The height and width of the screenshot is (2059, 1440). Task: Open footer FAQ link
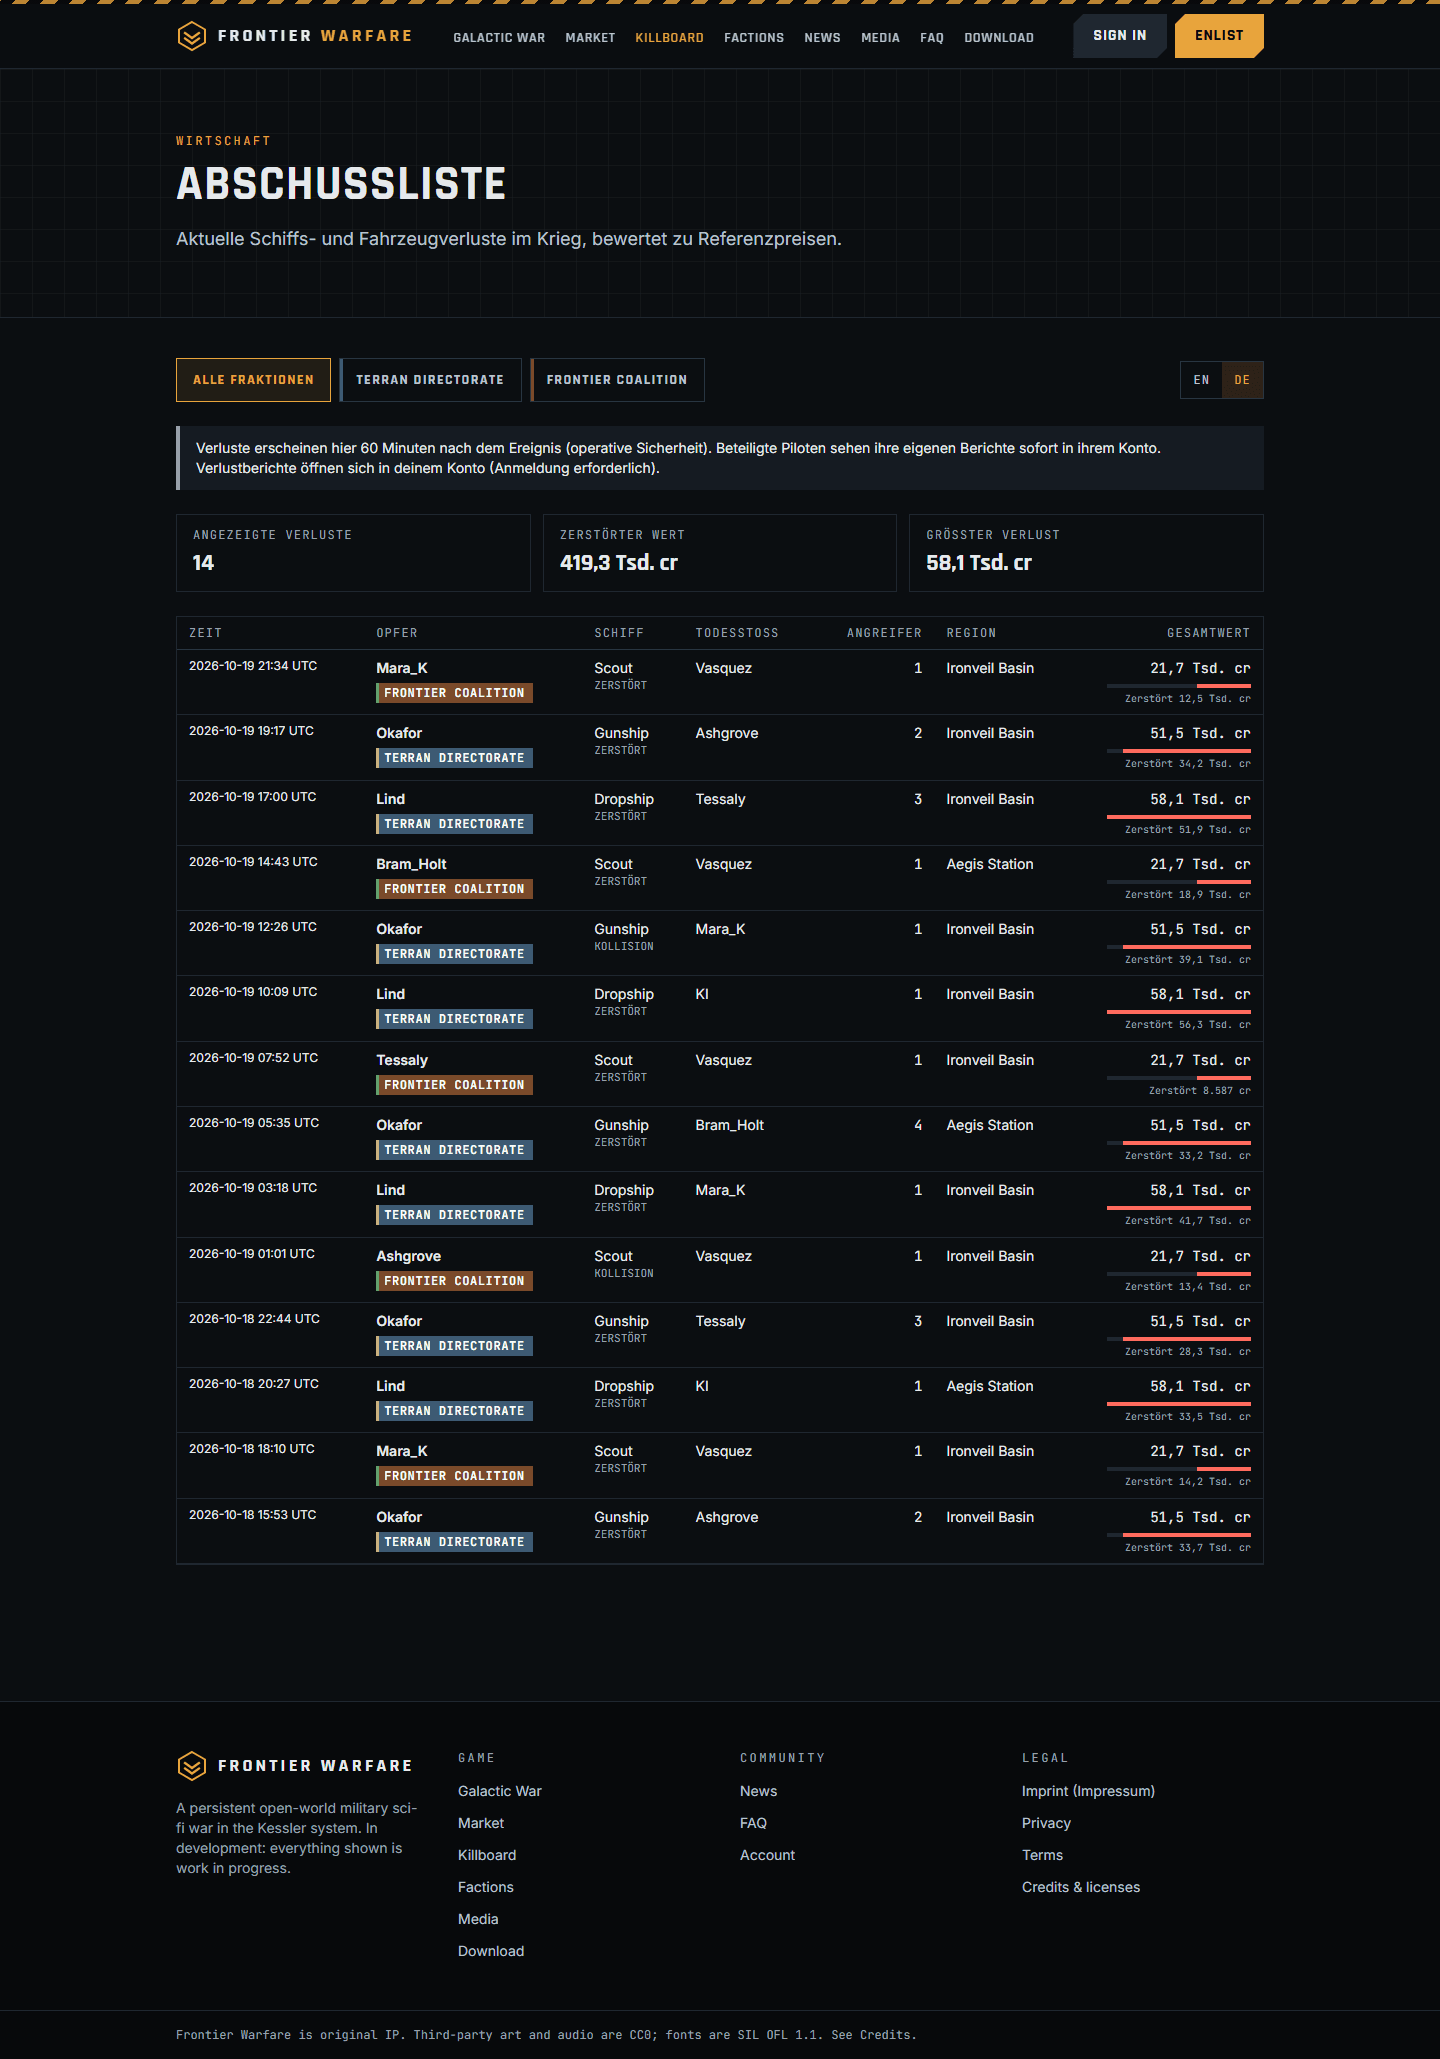(753, 1823)
